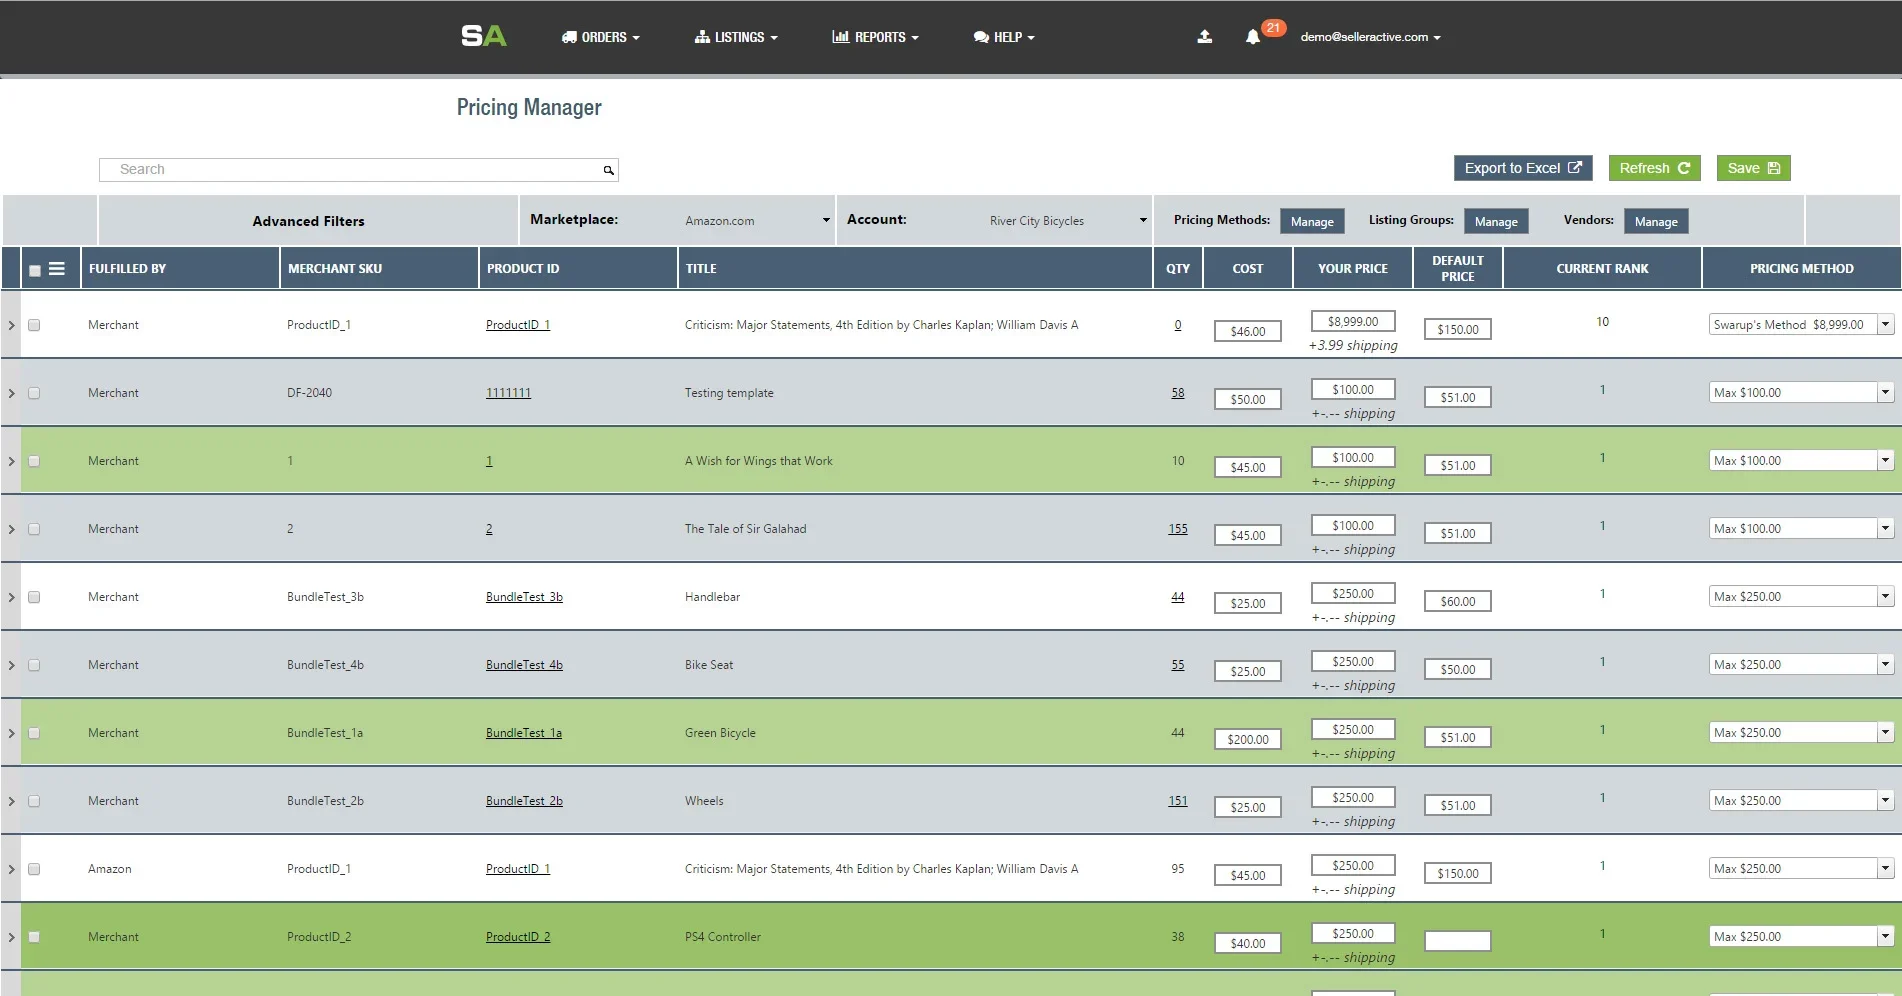
Task: Open the Reports menu
Action: [x=875, y=37]
